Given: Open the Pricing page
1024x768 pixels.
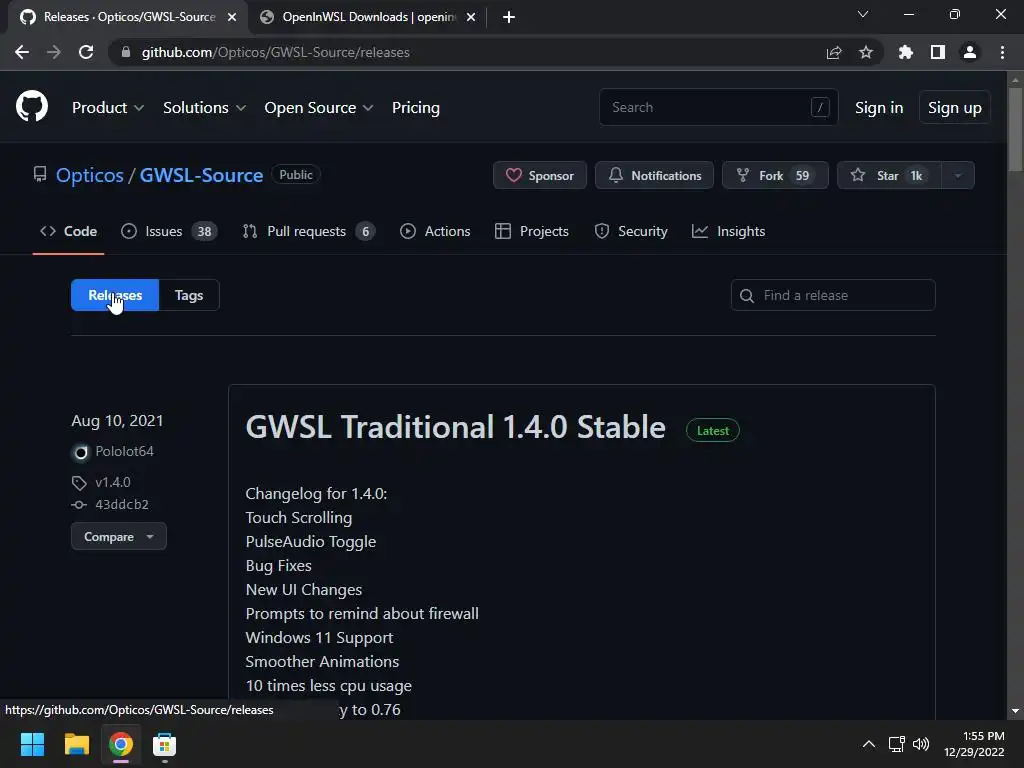Looking at the screenshot, I should pos(415,108).
